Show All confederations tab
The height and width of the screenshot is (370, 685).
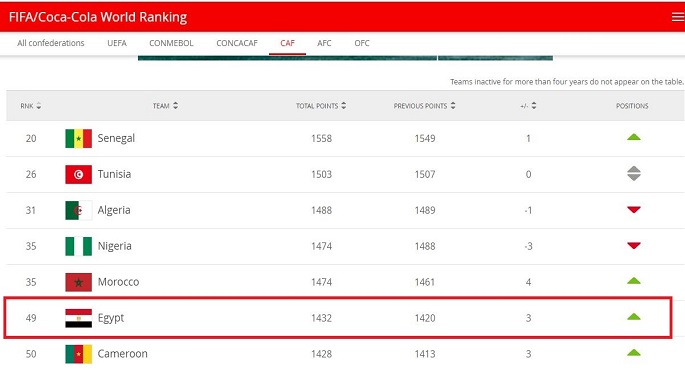coord(51,43)
